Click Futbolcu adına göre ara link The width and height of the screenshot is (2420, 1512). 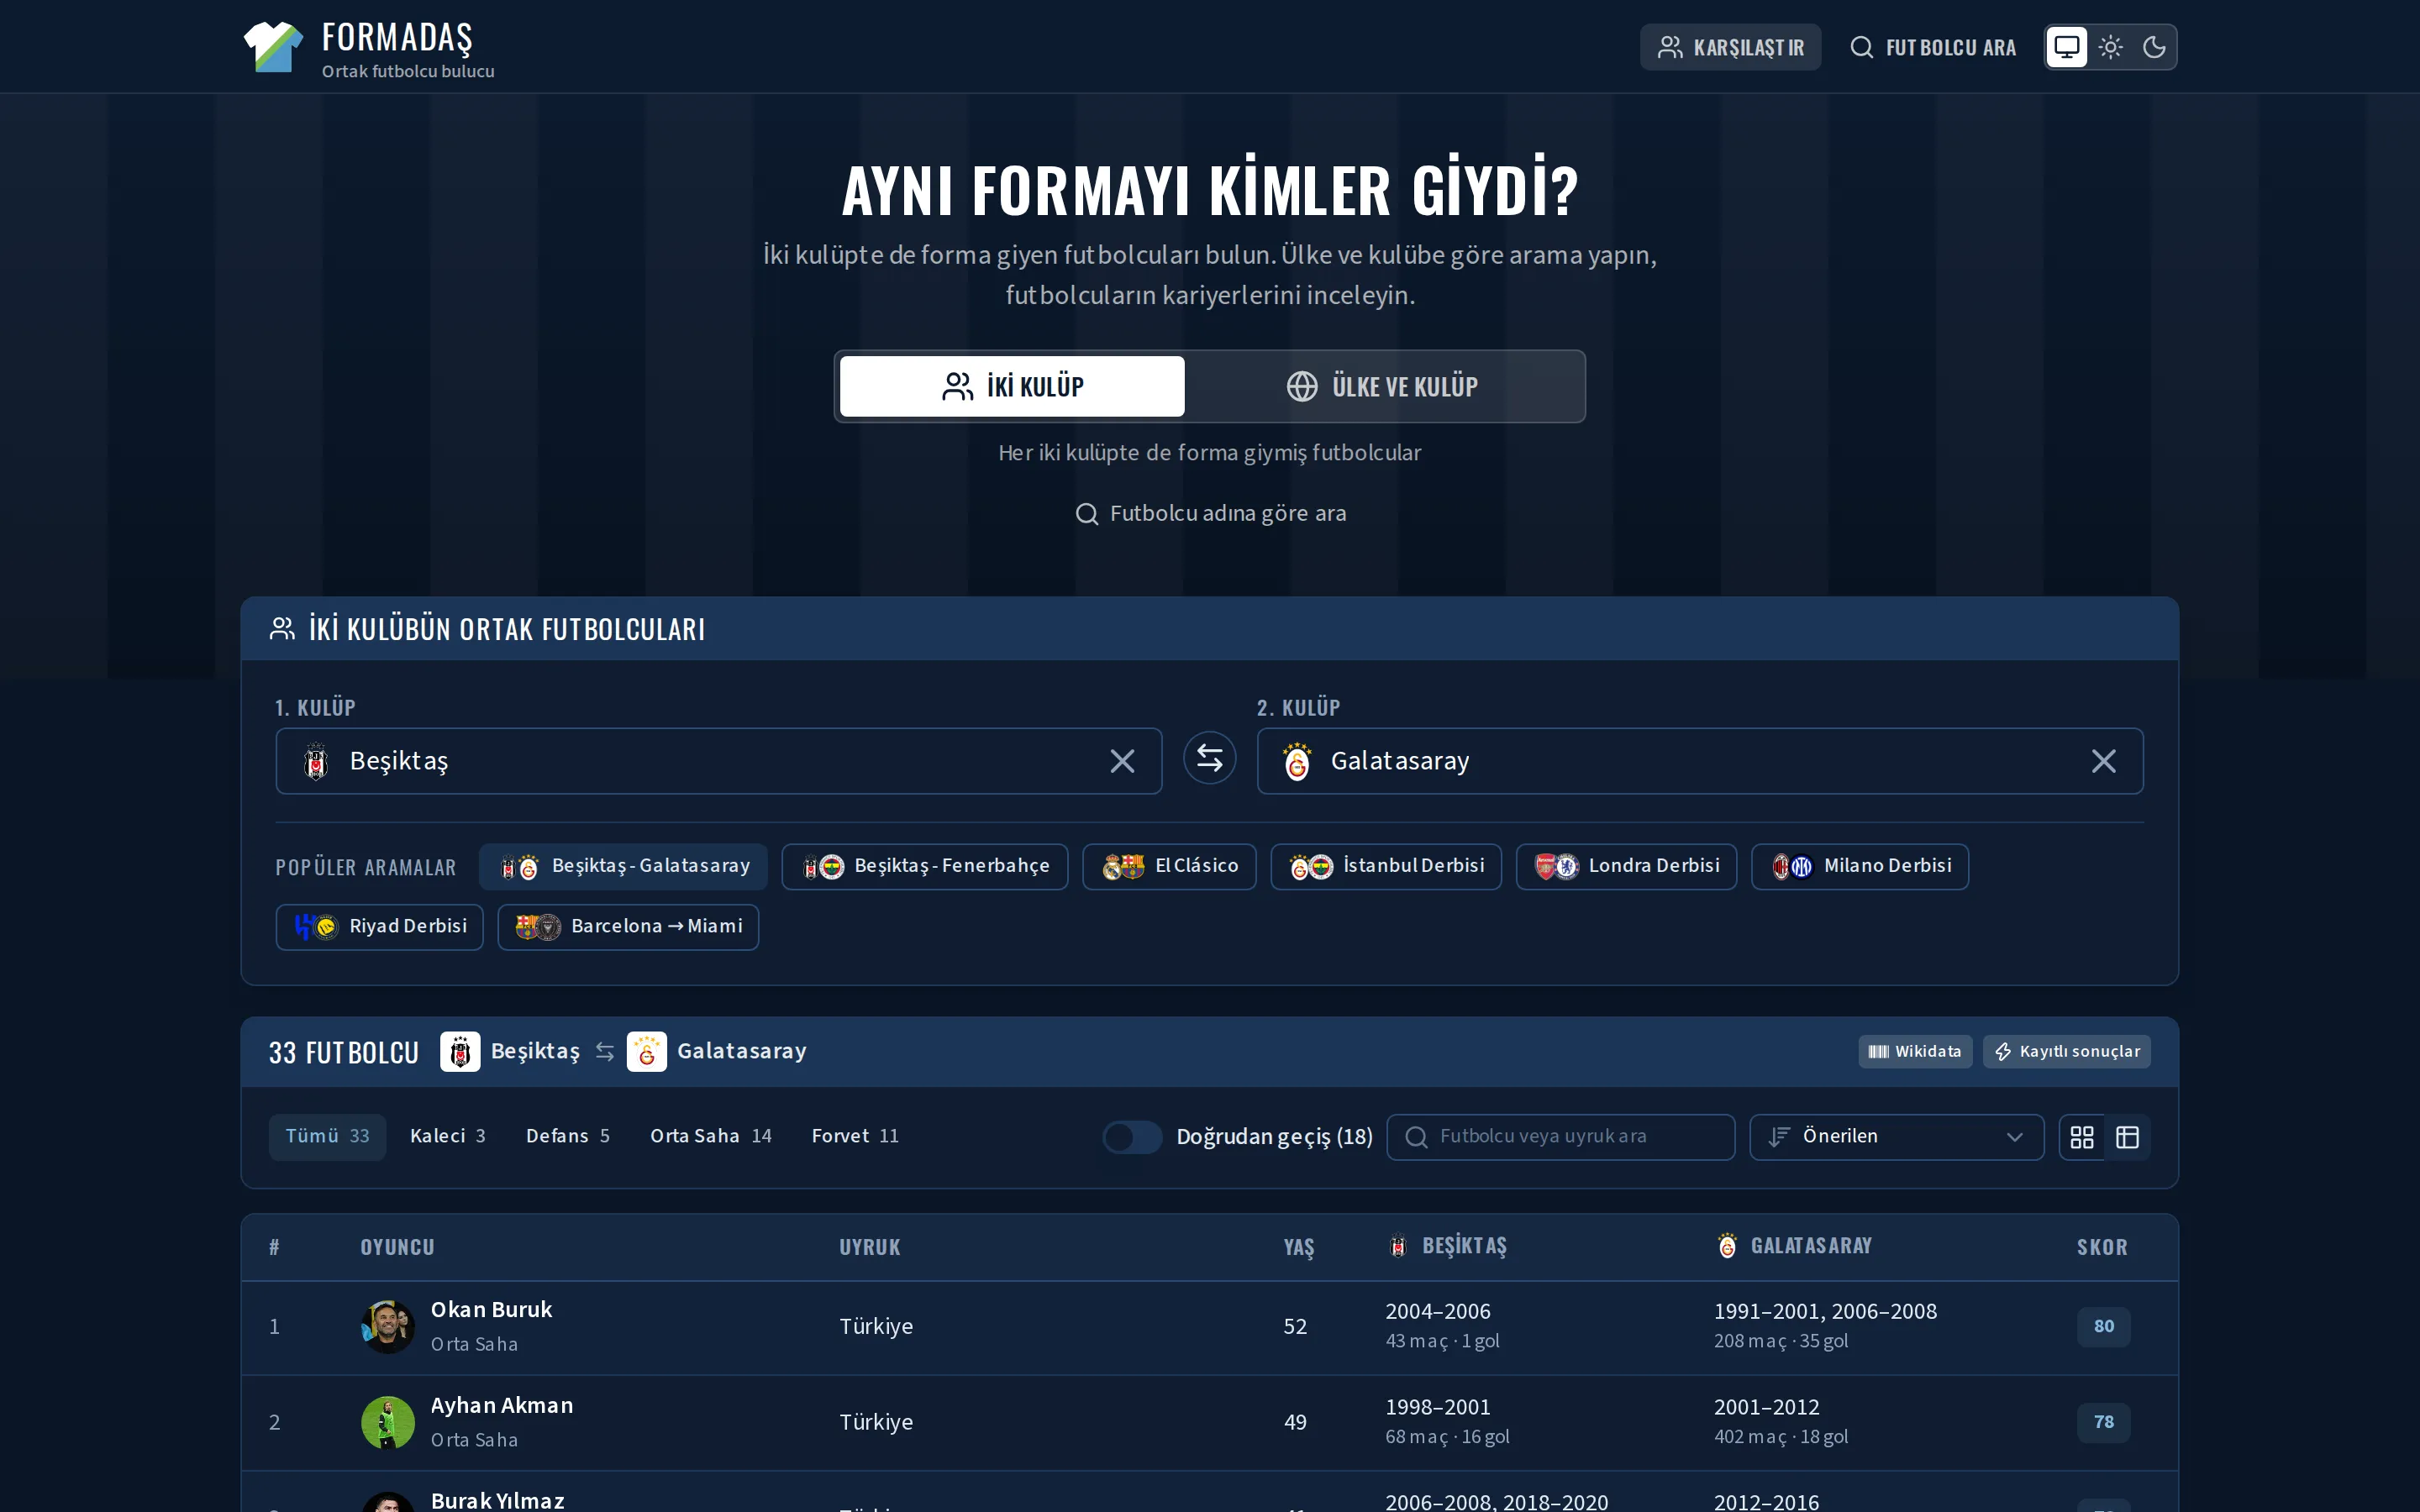click(1210, 514)
